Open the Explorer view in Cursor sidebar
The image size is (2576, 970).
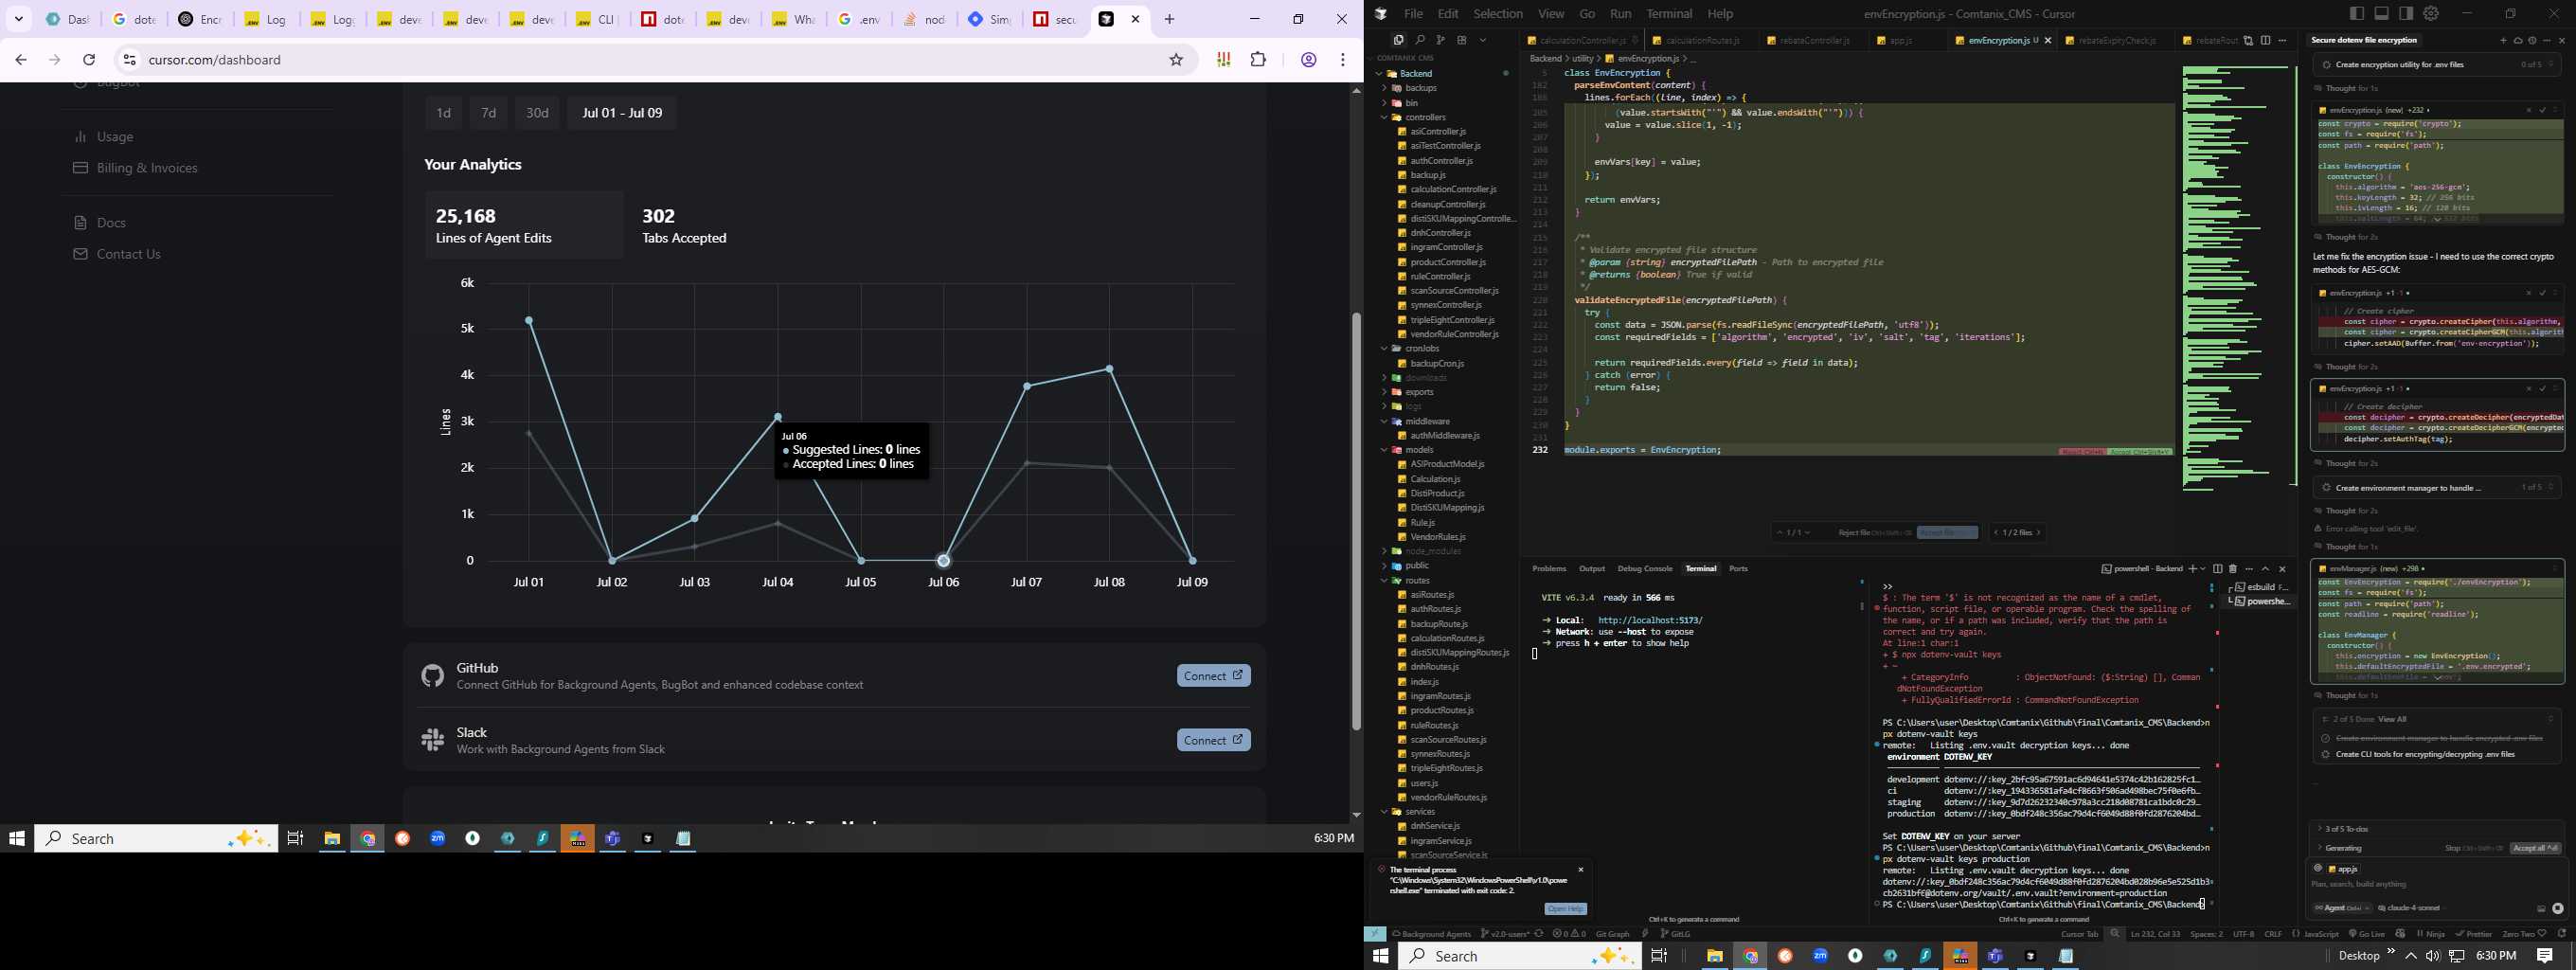(1398, 40)
